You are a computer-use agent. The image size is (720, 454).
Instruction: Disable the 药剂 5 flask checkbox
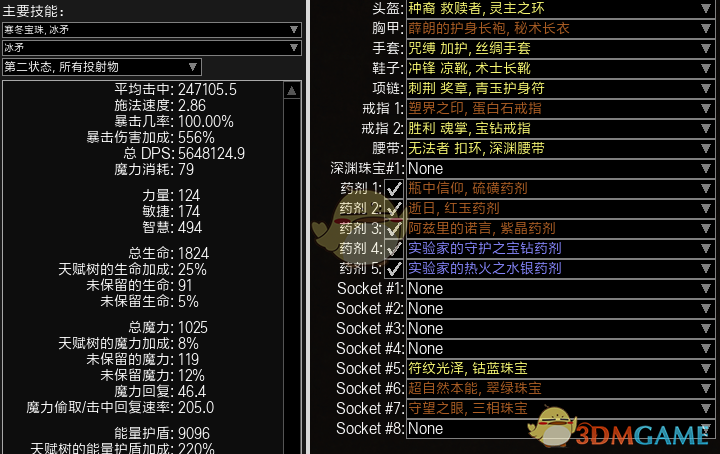(394, 269)
